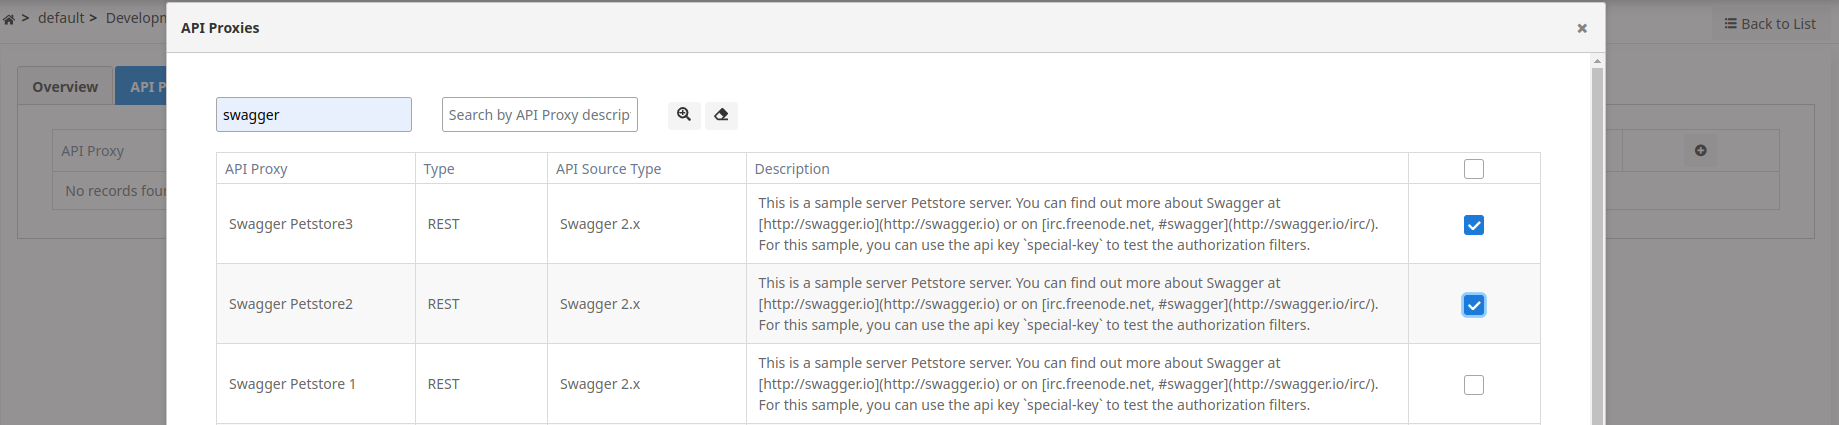The image size is (1839, 425).
Task: Toggle the select-all checkbox in table header
Action: (1473, 169)
